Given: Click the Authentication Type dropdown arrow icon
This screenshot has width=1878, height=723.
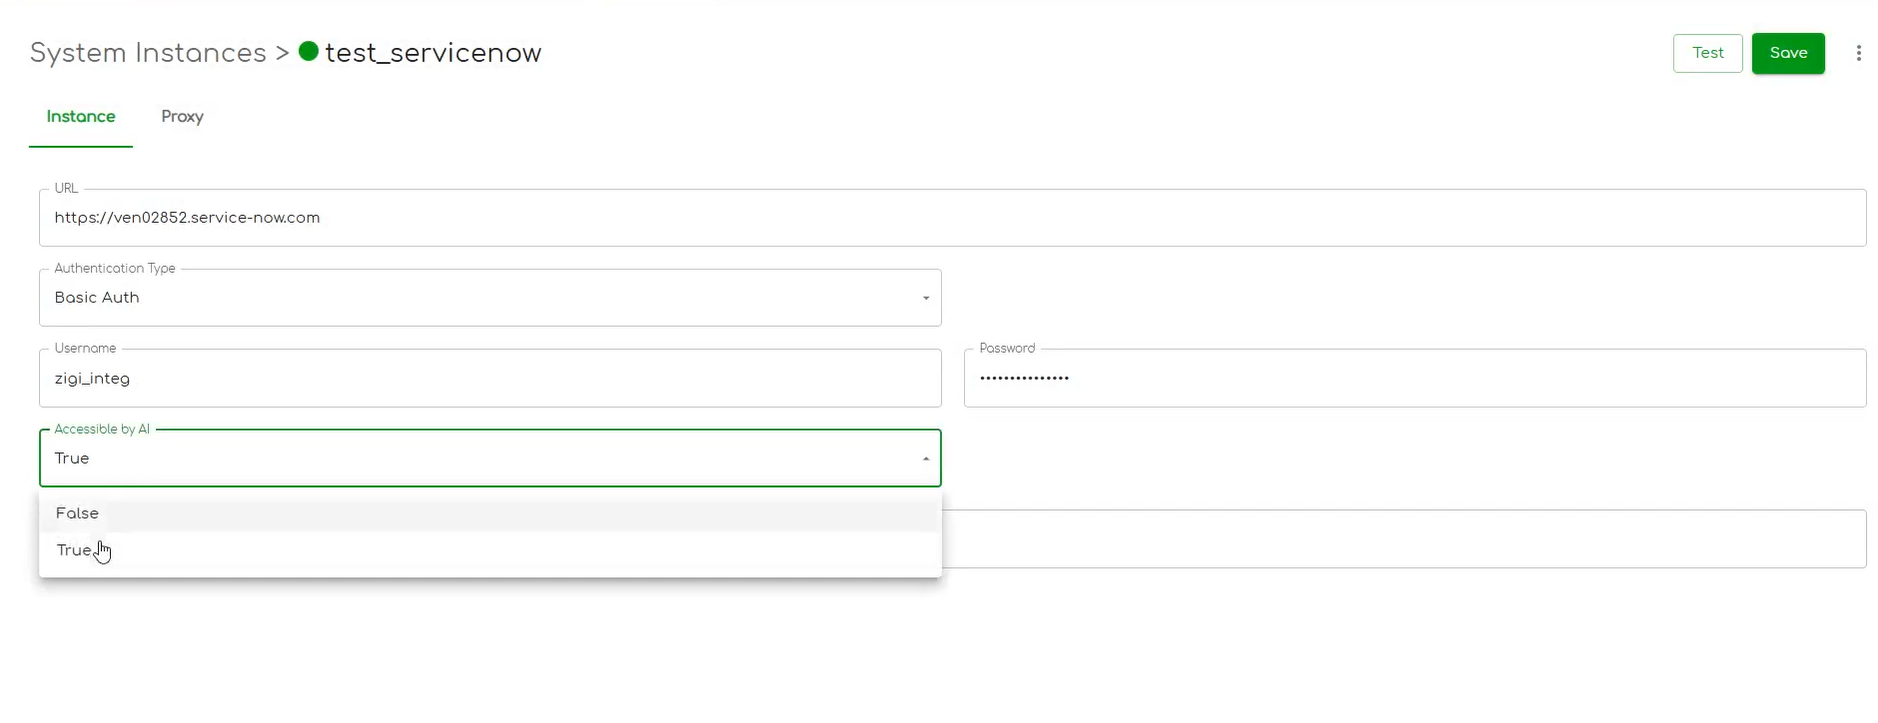Looking at the screenshot, I should click(x=924, y=297).
